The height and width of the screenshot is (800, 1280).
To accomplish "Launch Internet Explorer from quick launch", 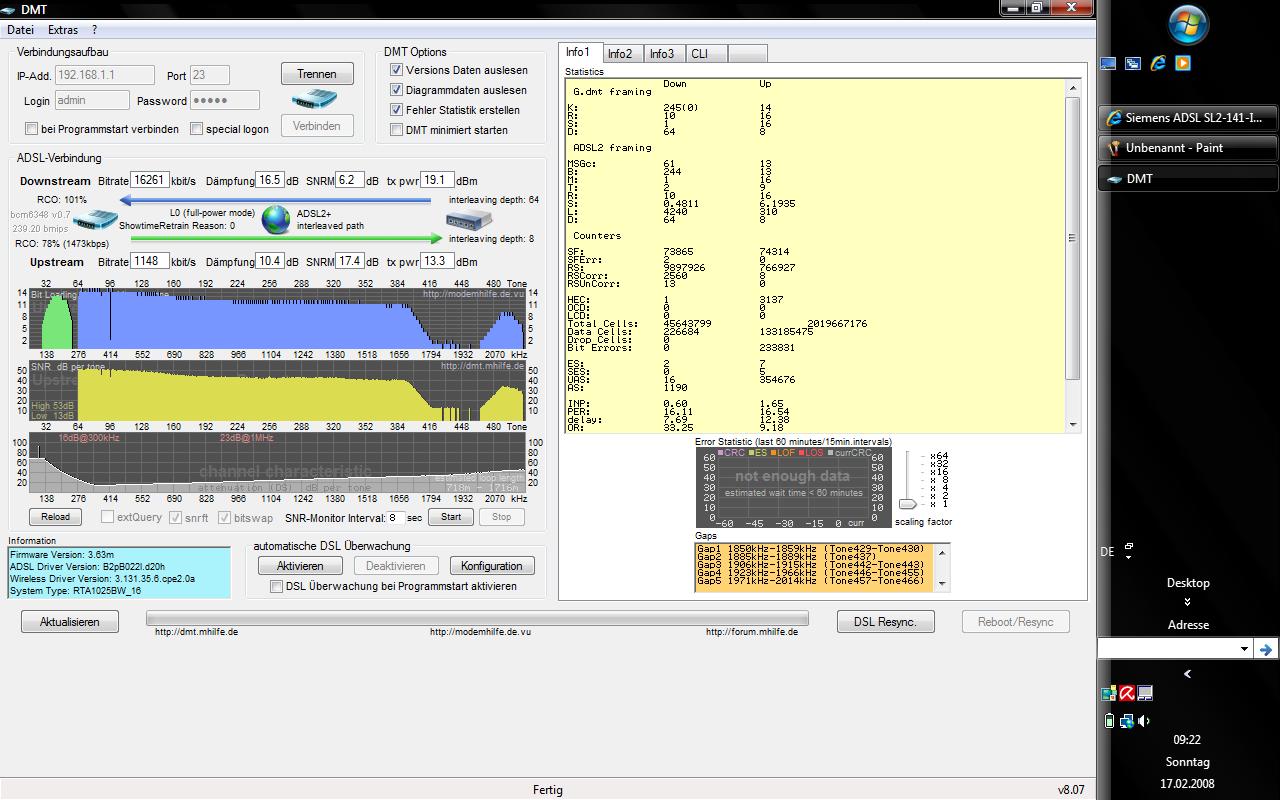I will [1158, 63].
